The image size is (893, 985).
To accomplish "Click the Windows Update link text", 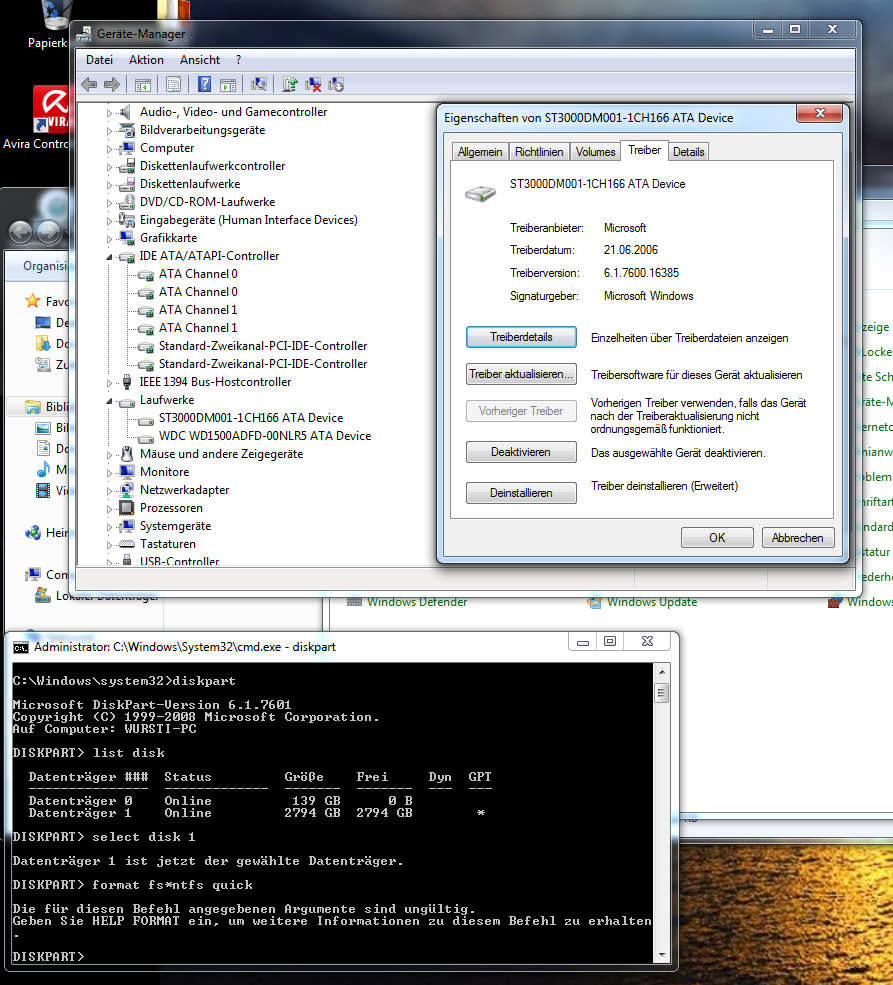I will [x=652, y=602].
